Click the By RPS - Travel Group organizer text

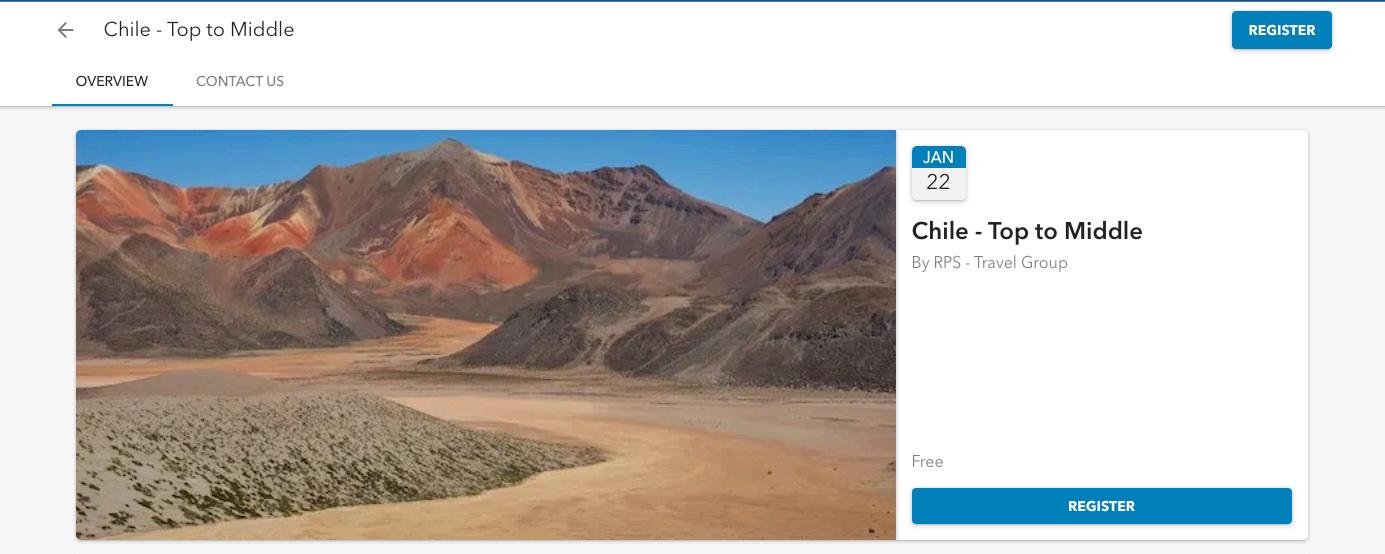pyautogui.click(x=990, y=262)
